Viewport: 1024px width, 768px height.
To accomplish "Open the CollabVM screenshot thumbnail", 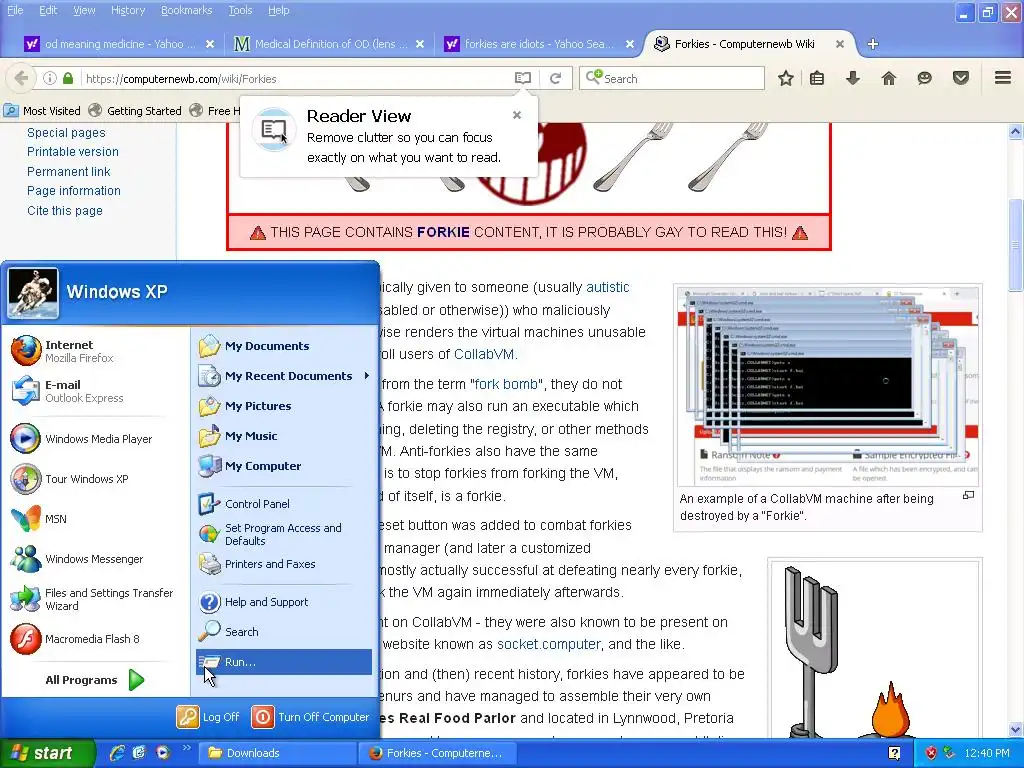I will point(827,385).
